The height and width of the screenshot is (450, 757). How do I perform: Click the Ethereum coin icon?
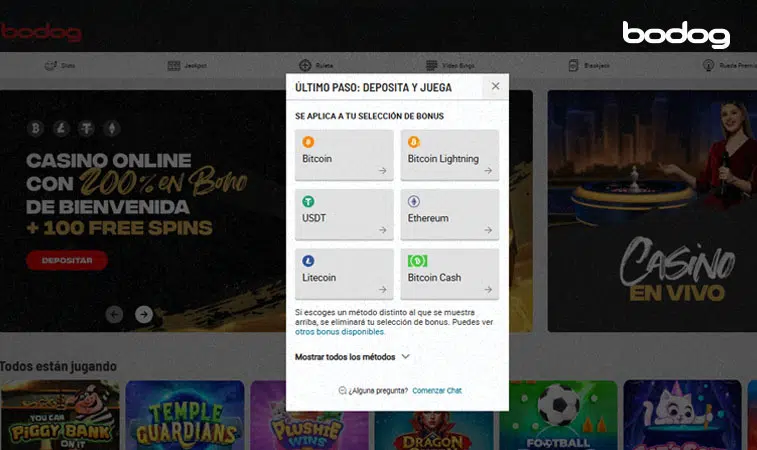click(414, 201)
